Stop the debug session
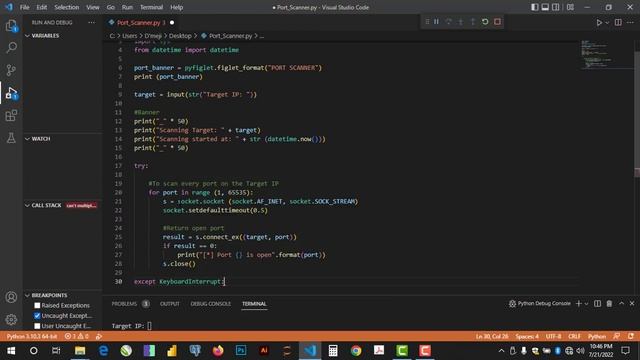 [497, 22]
